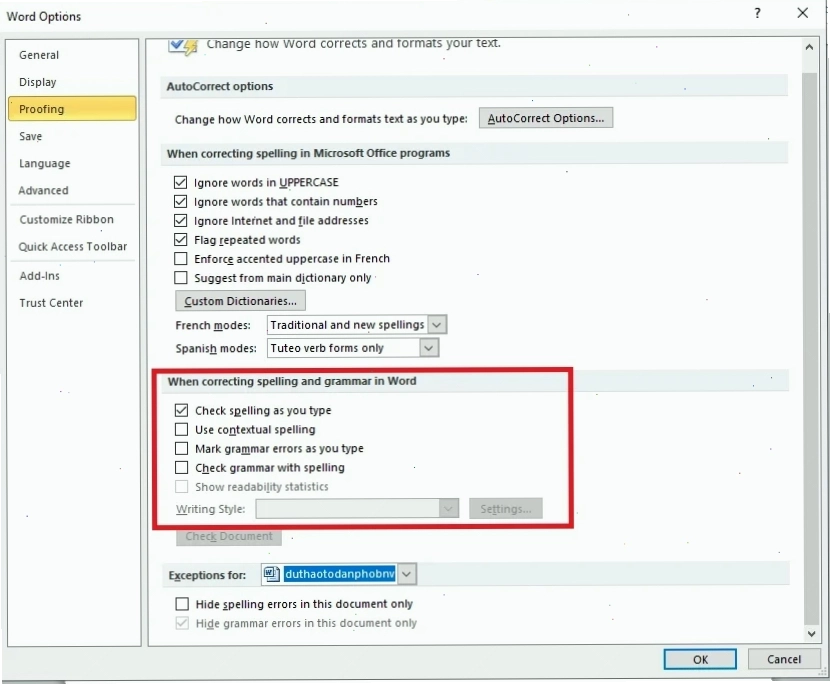Open the French modes dropdown
Viewport: 830px width, 685px height.
(436, 325)
